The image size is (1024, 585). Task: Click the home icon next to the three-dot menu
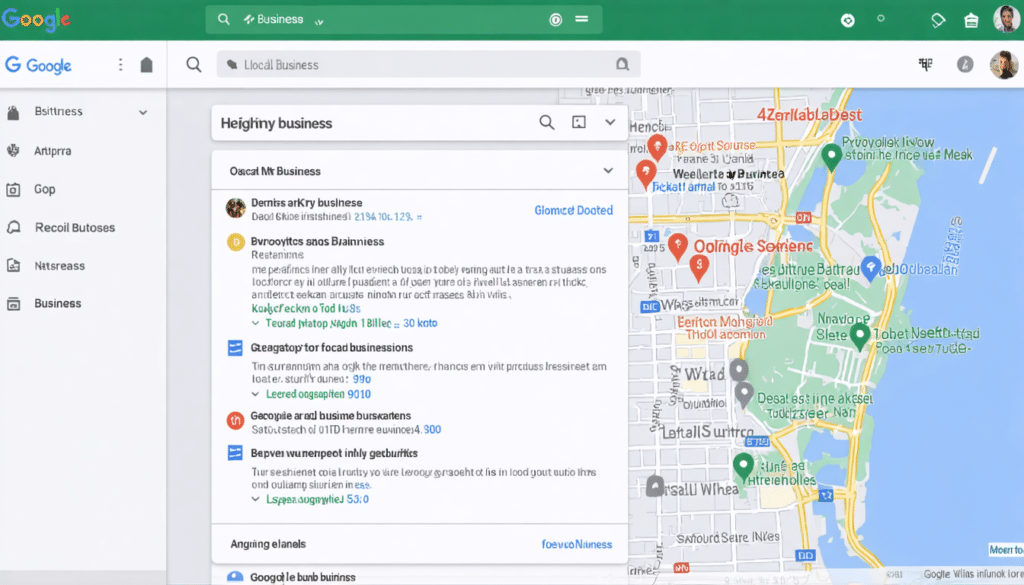(146, 64)
